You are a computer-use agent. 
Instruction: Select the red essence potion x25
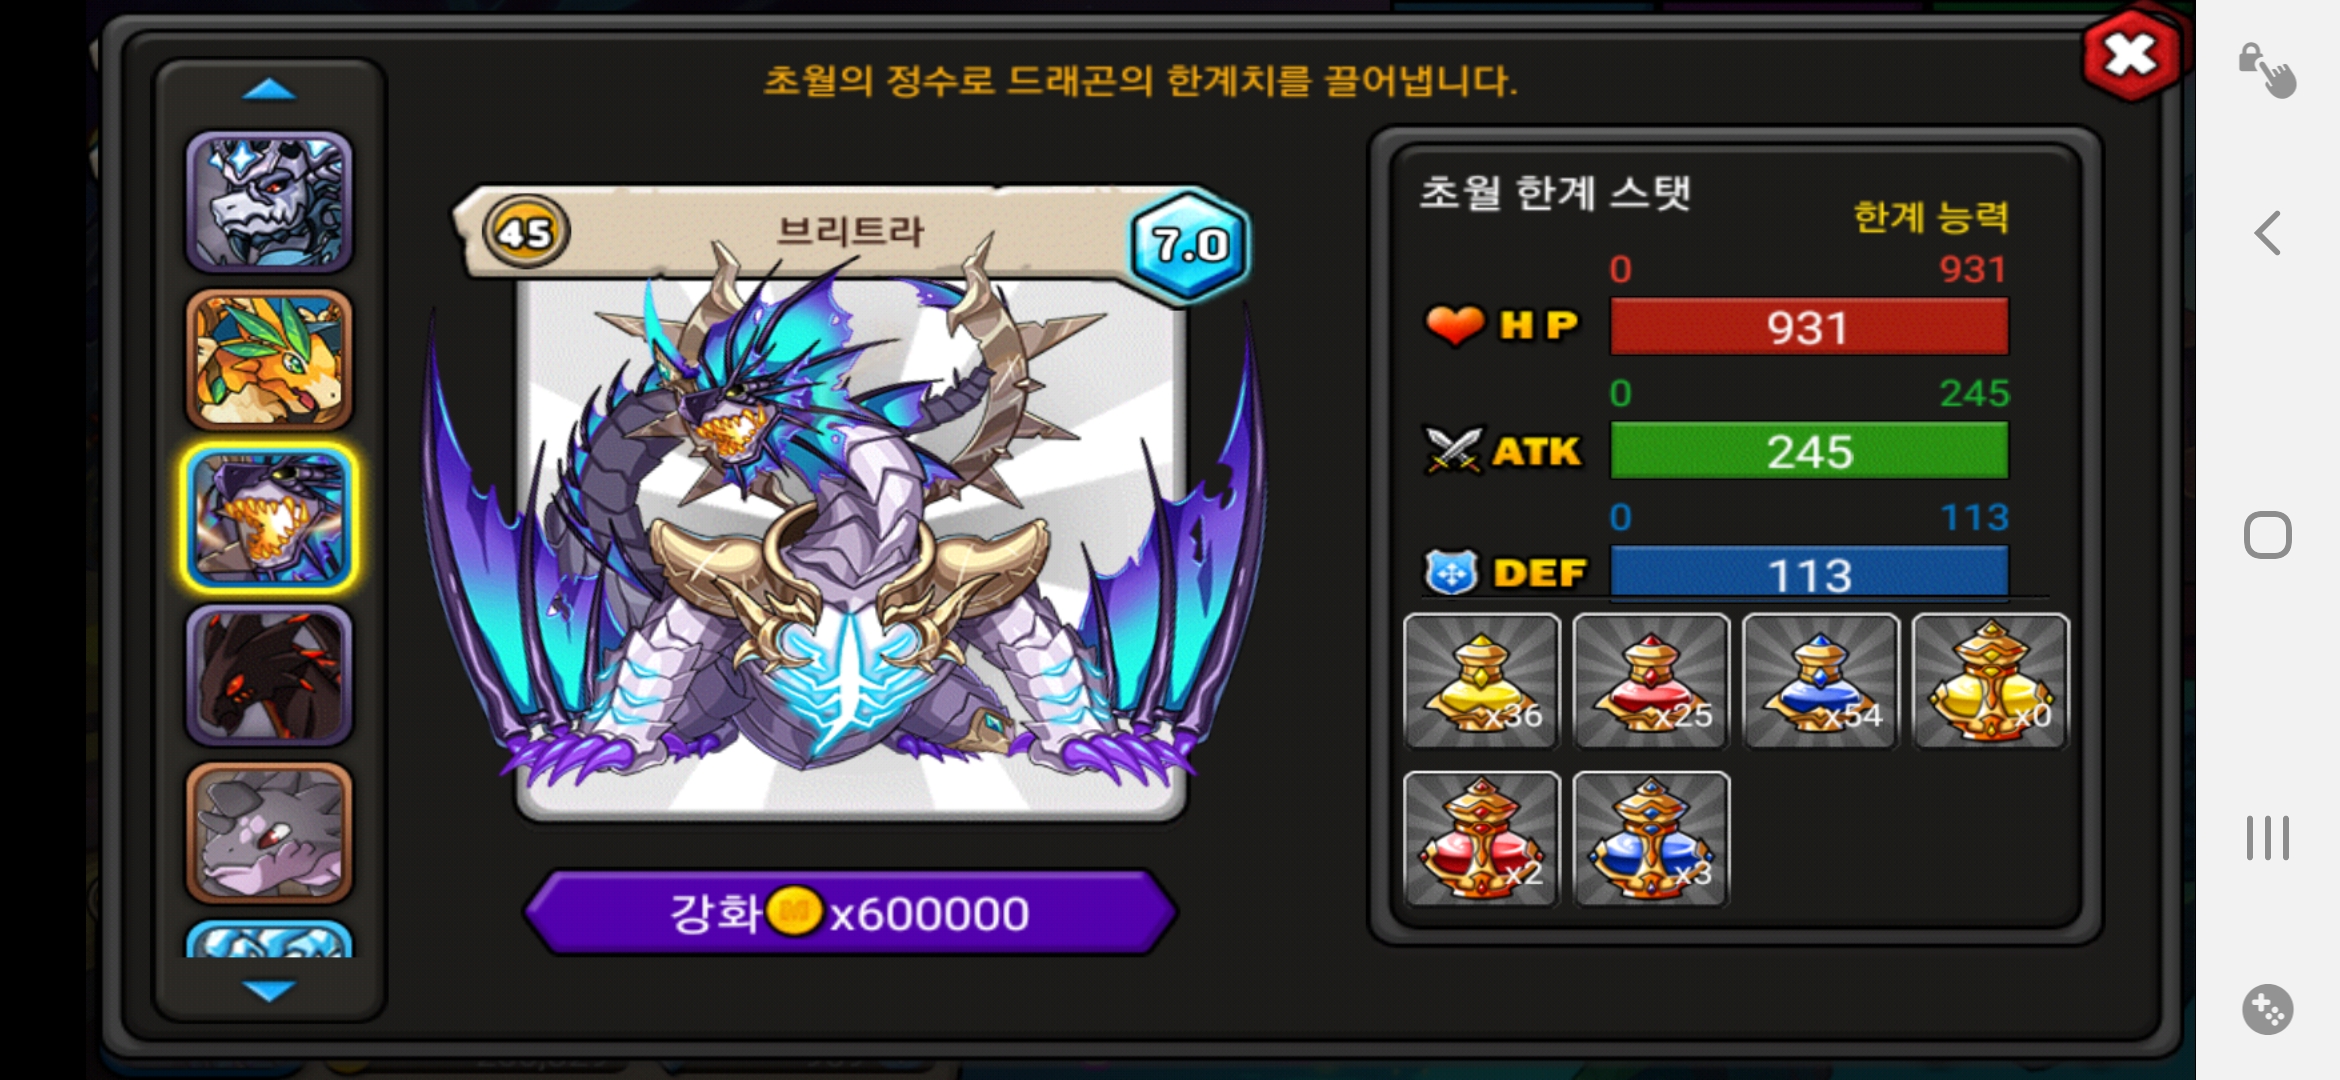coord(1651,681)
